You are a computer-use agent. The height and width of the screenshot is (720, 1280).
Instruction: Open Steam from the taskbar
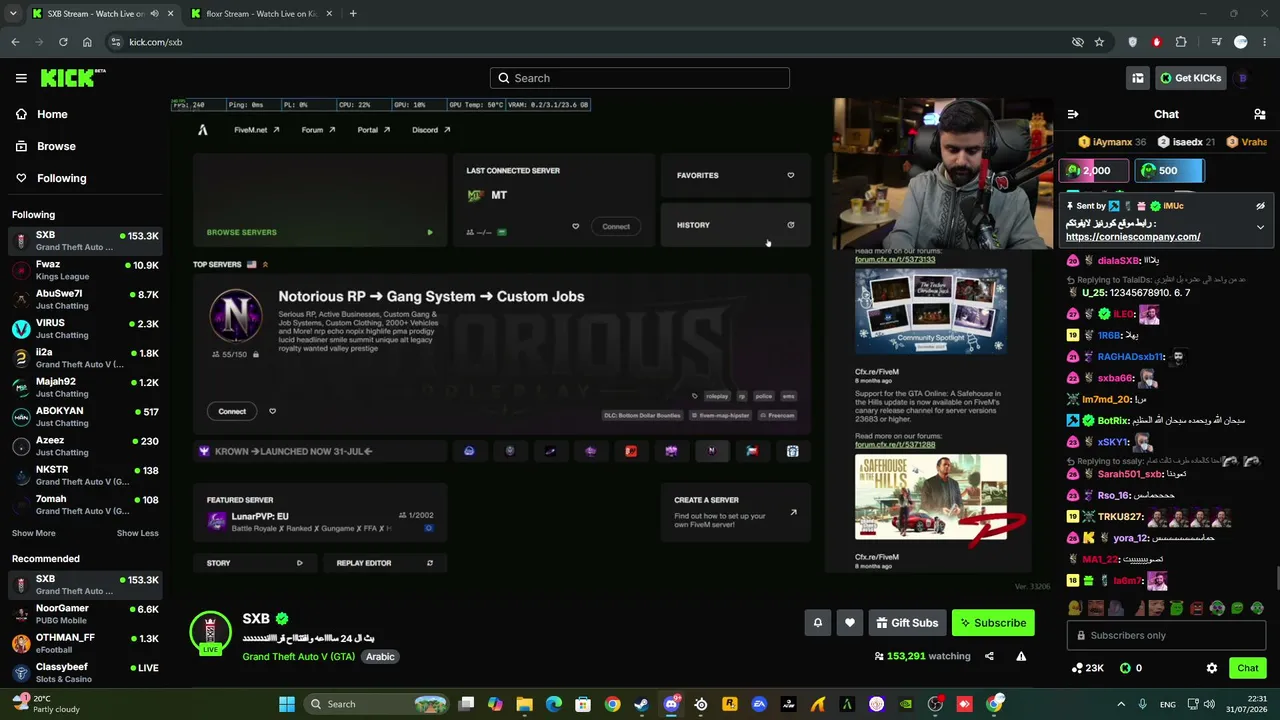pyautogui.click(x=641, y=704)
